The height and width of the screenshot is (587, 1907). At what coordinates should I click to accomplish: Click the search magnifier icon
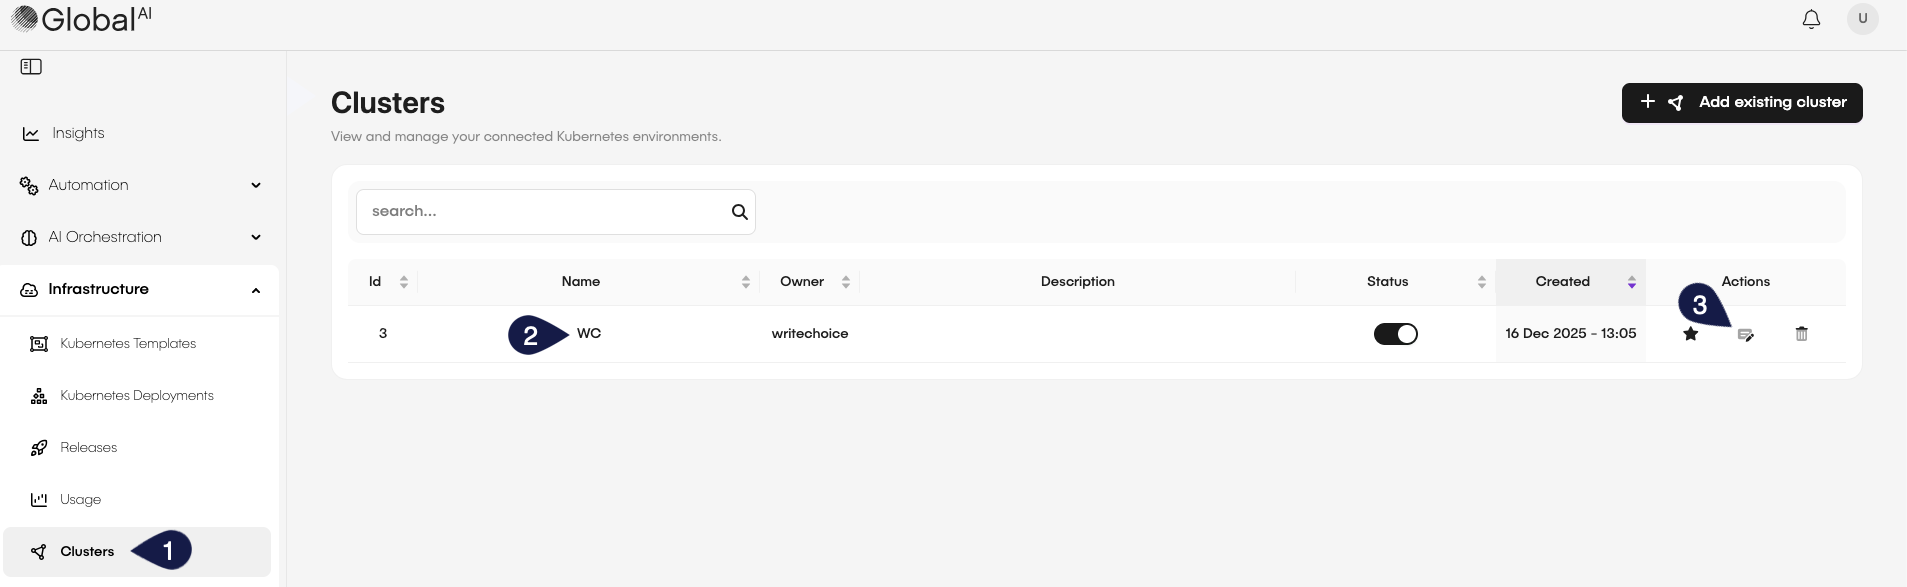(739, 212)
